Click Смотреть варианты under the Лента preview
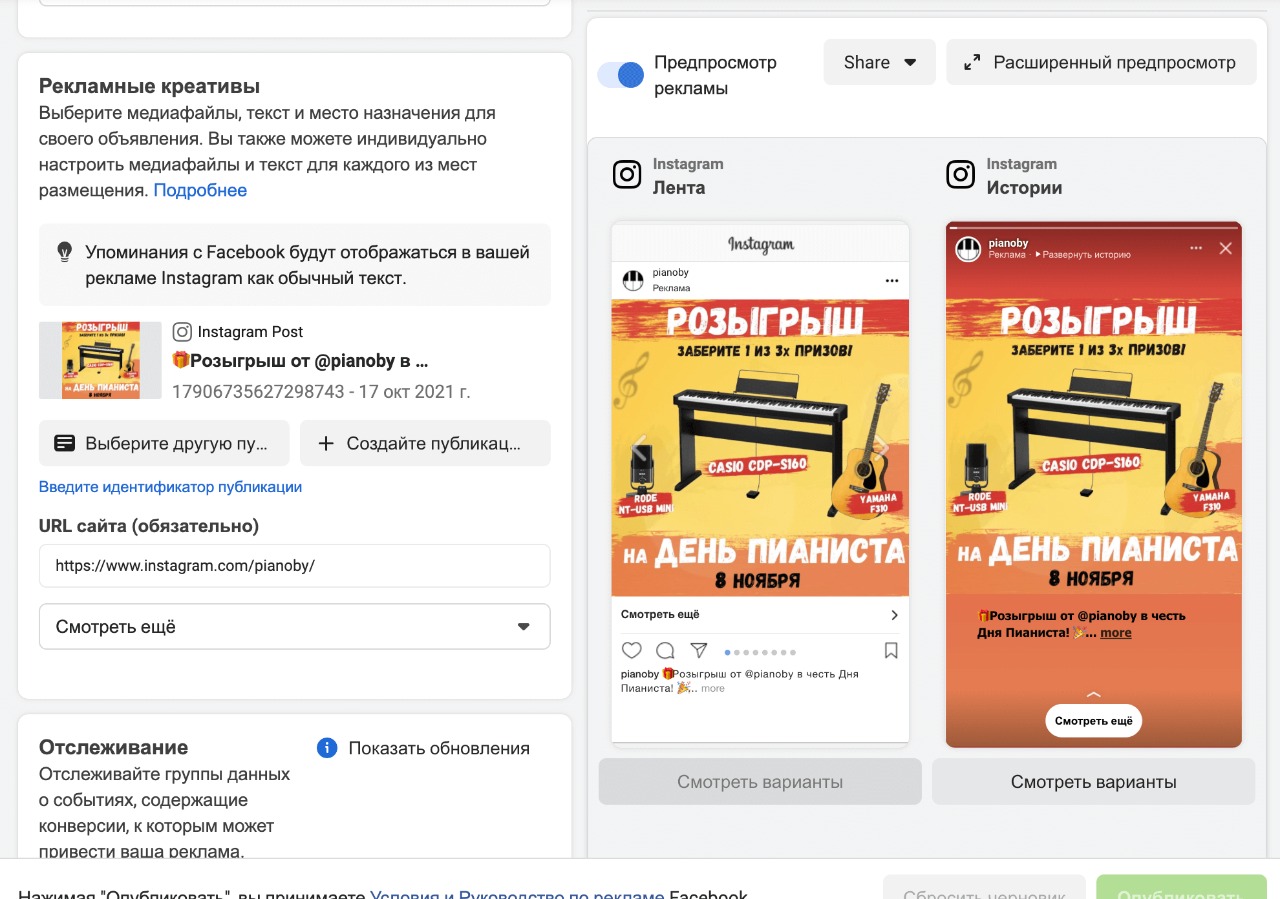The height and width of the screenshot is (899, 1280). tap(760, 782)
